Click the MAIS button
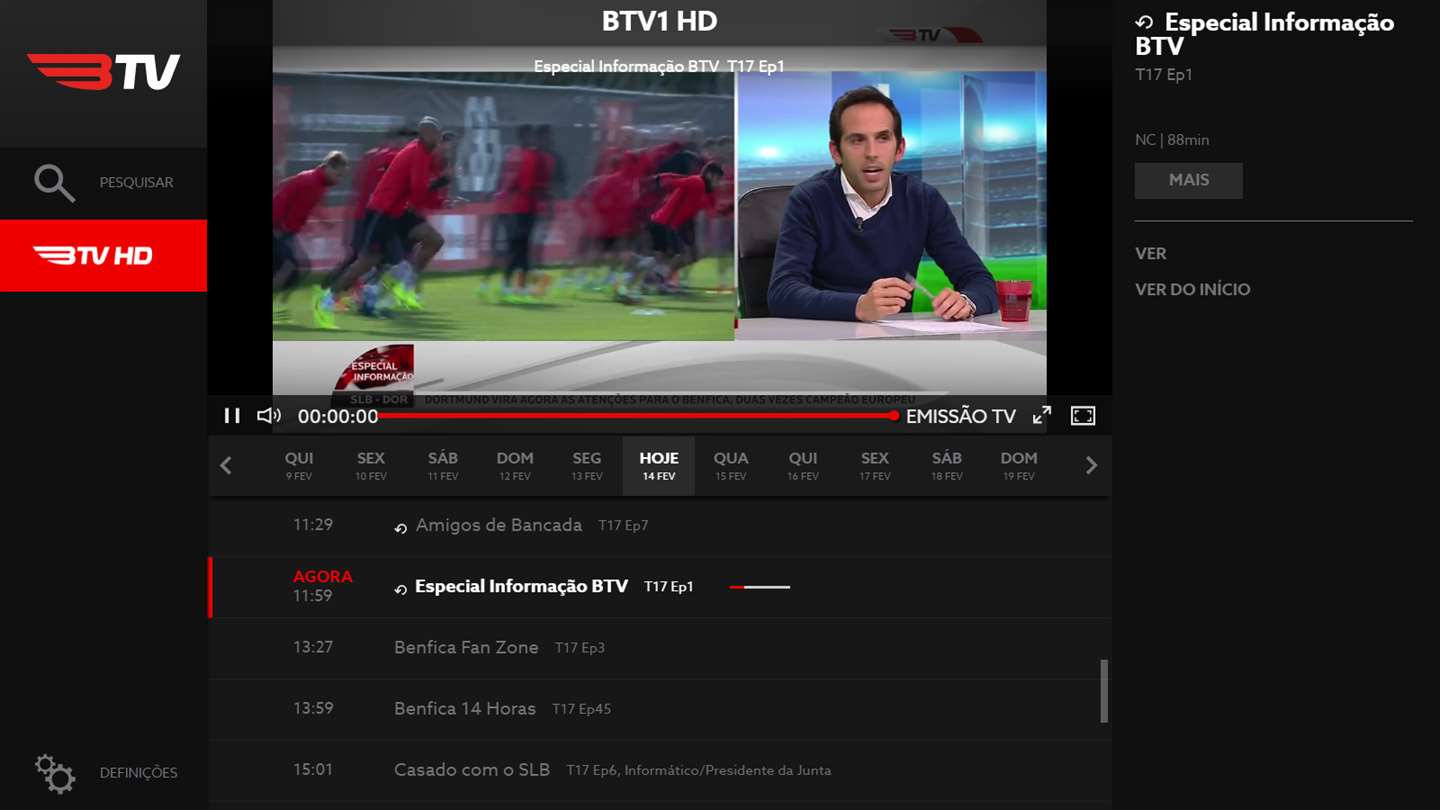The width and height of the screenshot is (1440, 810). point(1189,181)
